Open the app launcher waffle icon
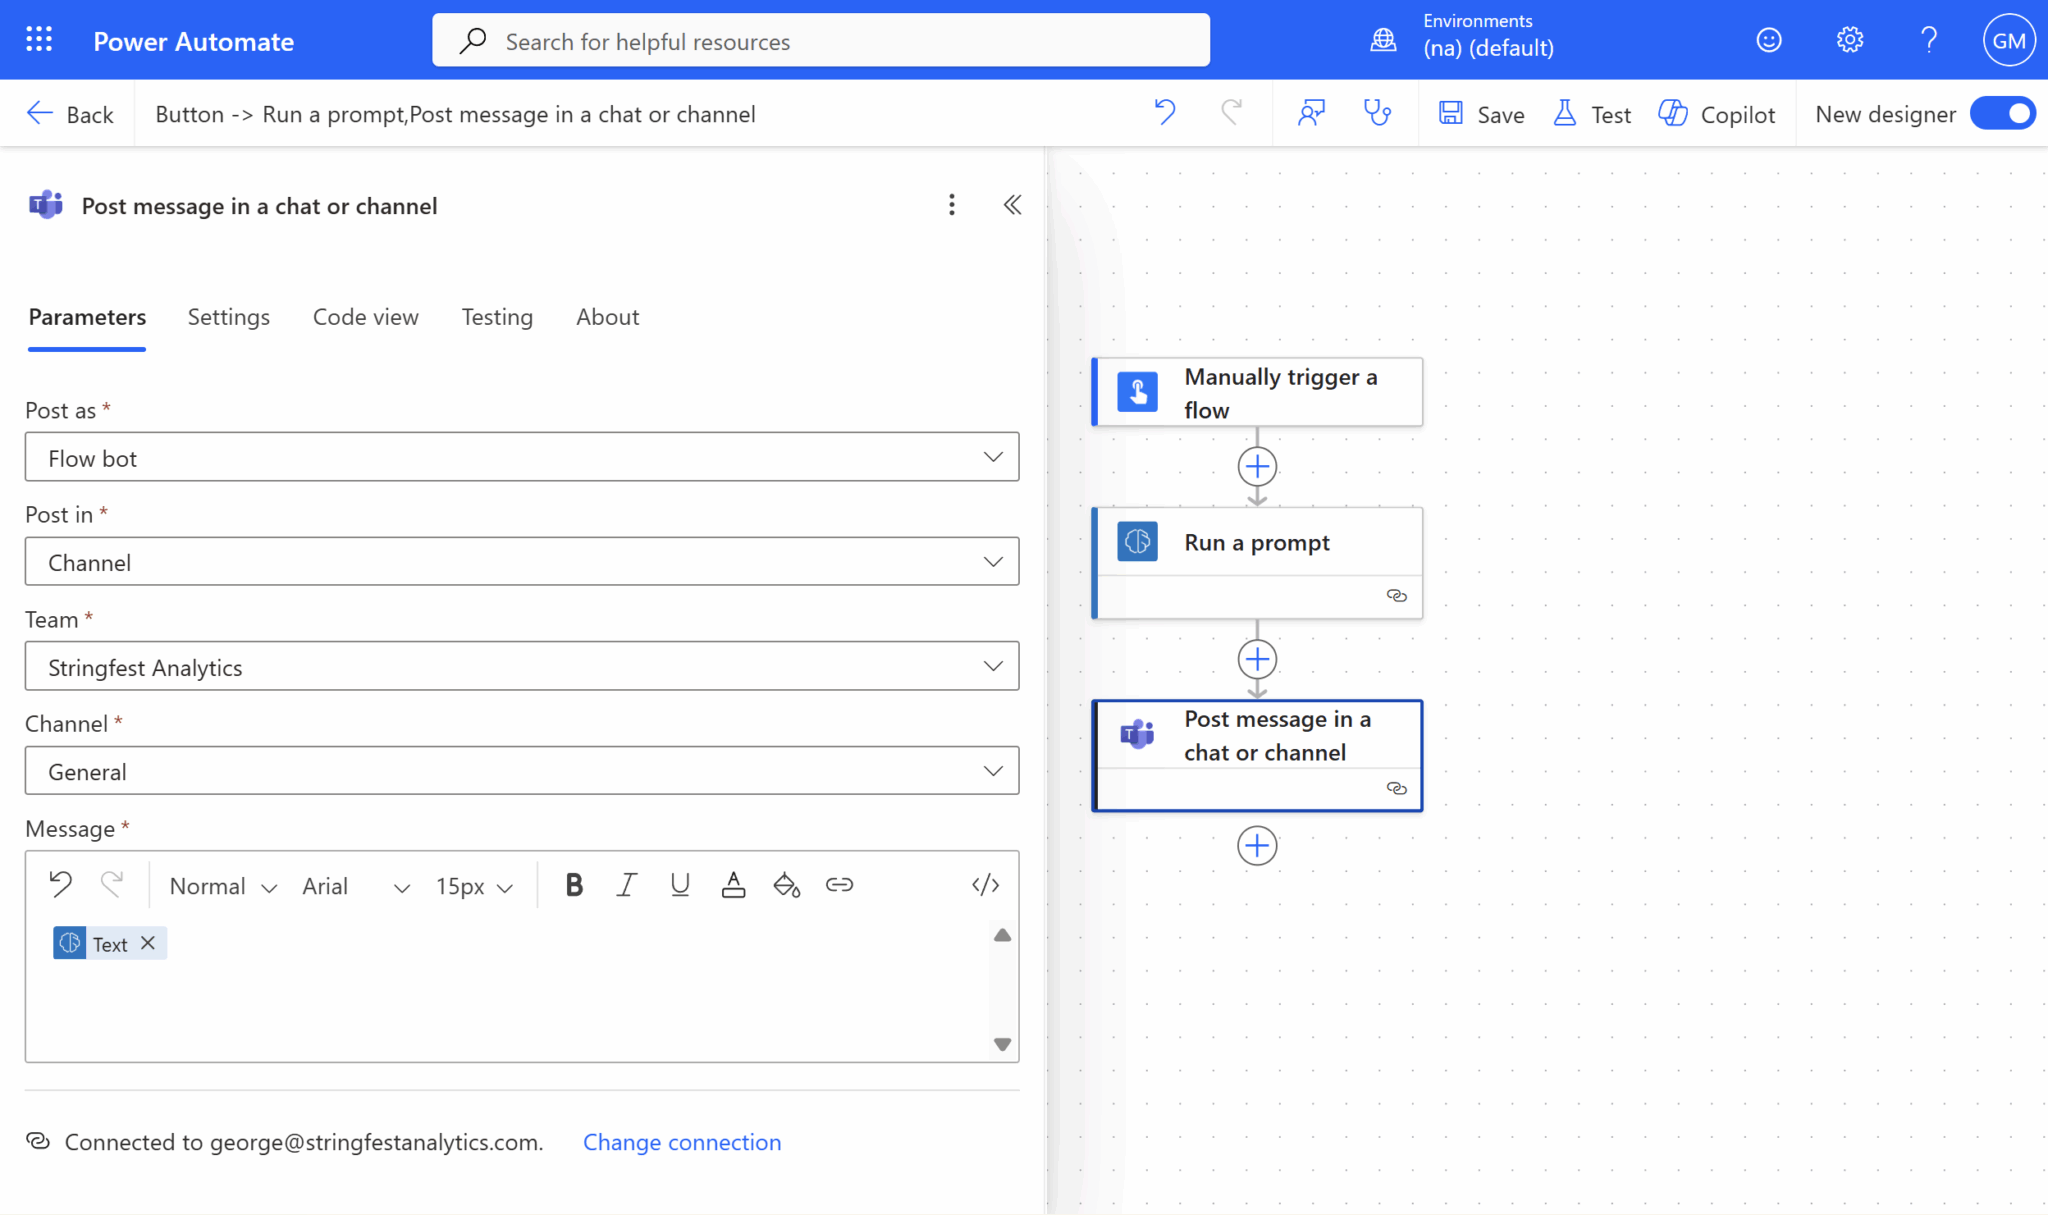The height and width of the screenshot is (1215, 2048). coord(39,40)
